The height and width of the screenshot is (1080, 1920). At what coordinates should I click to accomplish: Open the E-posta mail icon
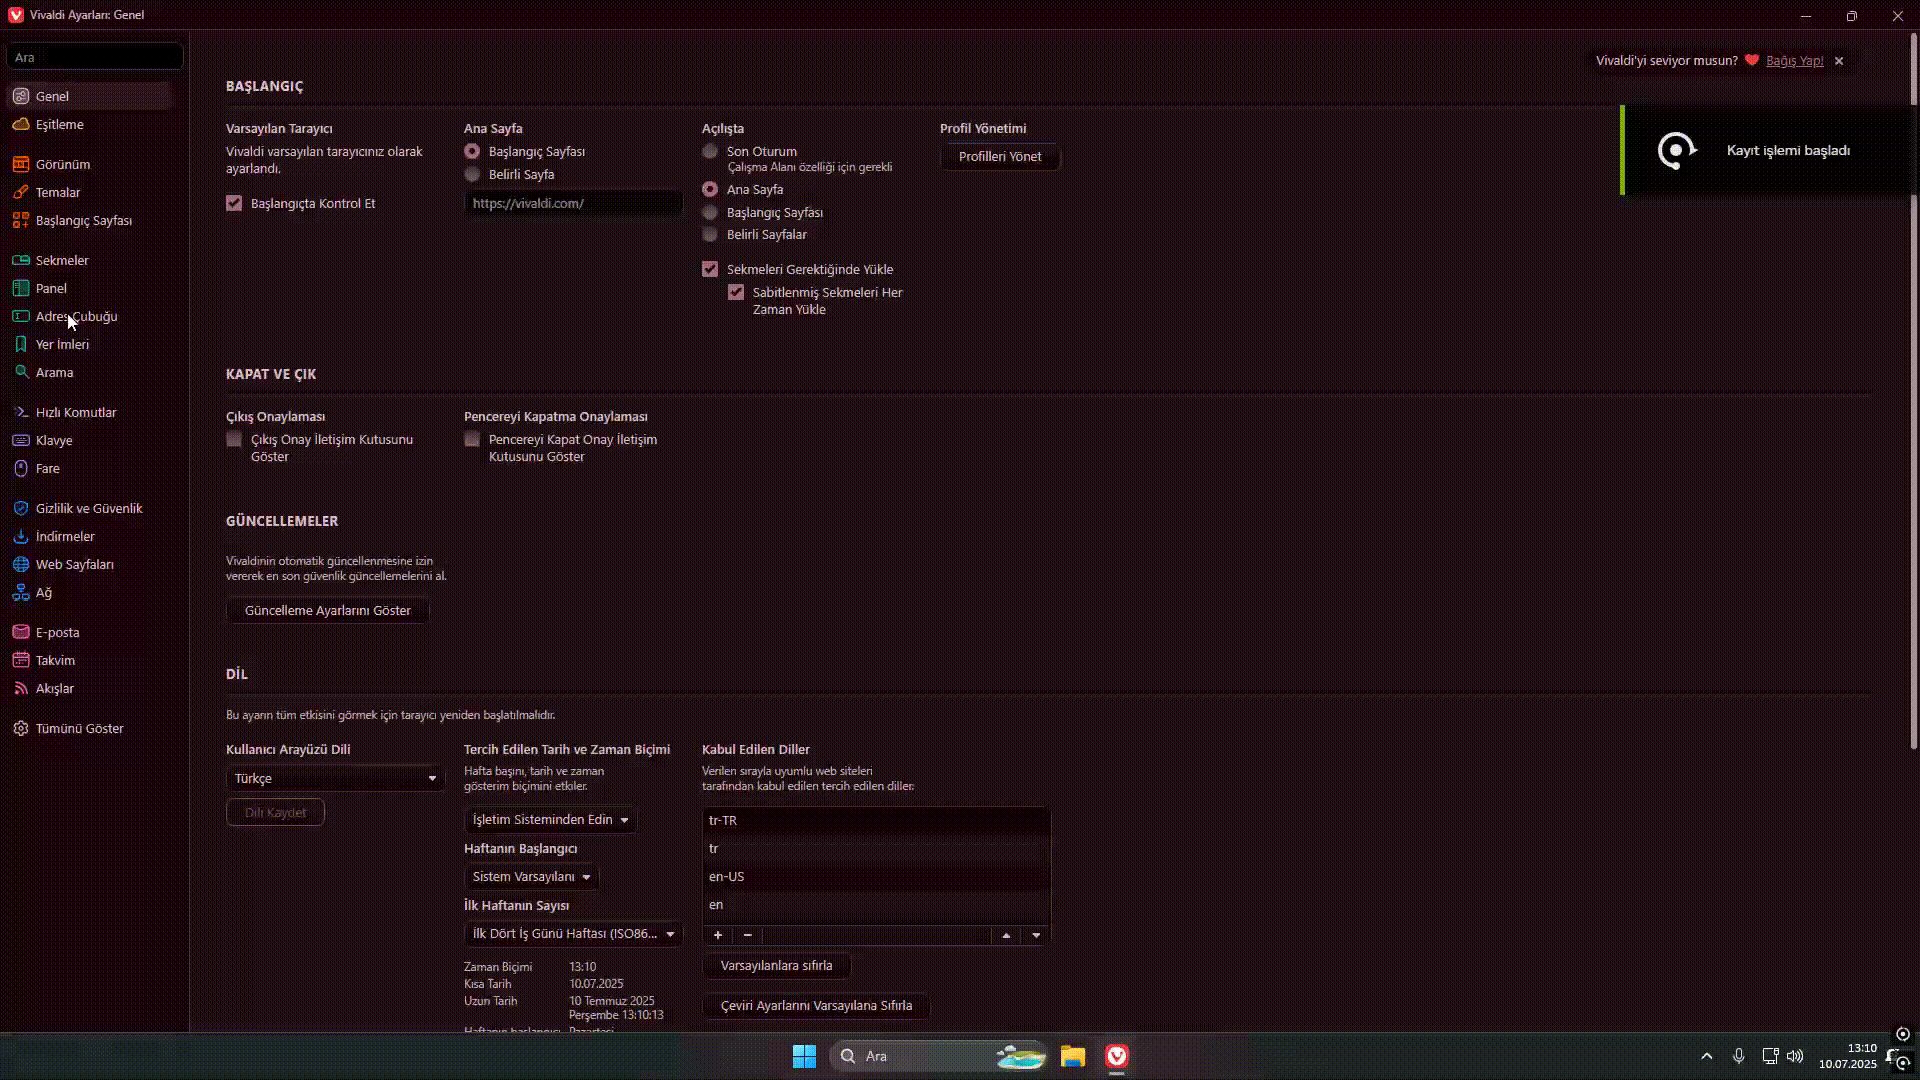pos(20,633)
